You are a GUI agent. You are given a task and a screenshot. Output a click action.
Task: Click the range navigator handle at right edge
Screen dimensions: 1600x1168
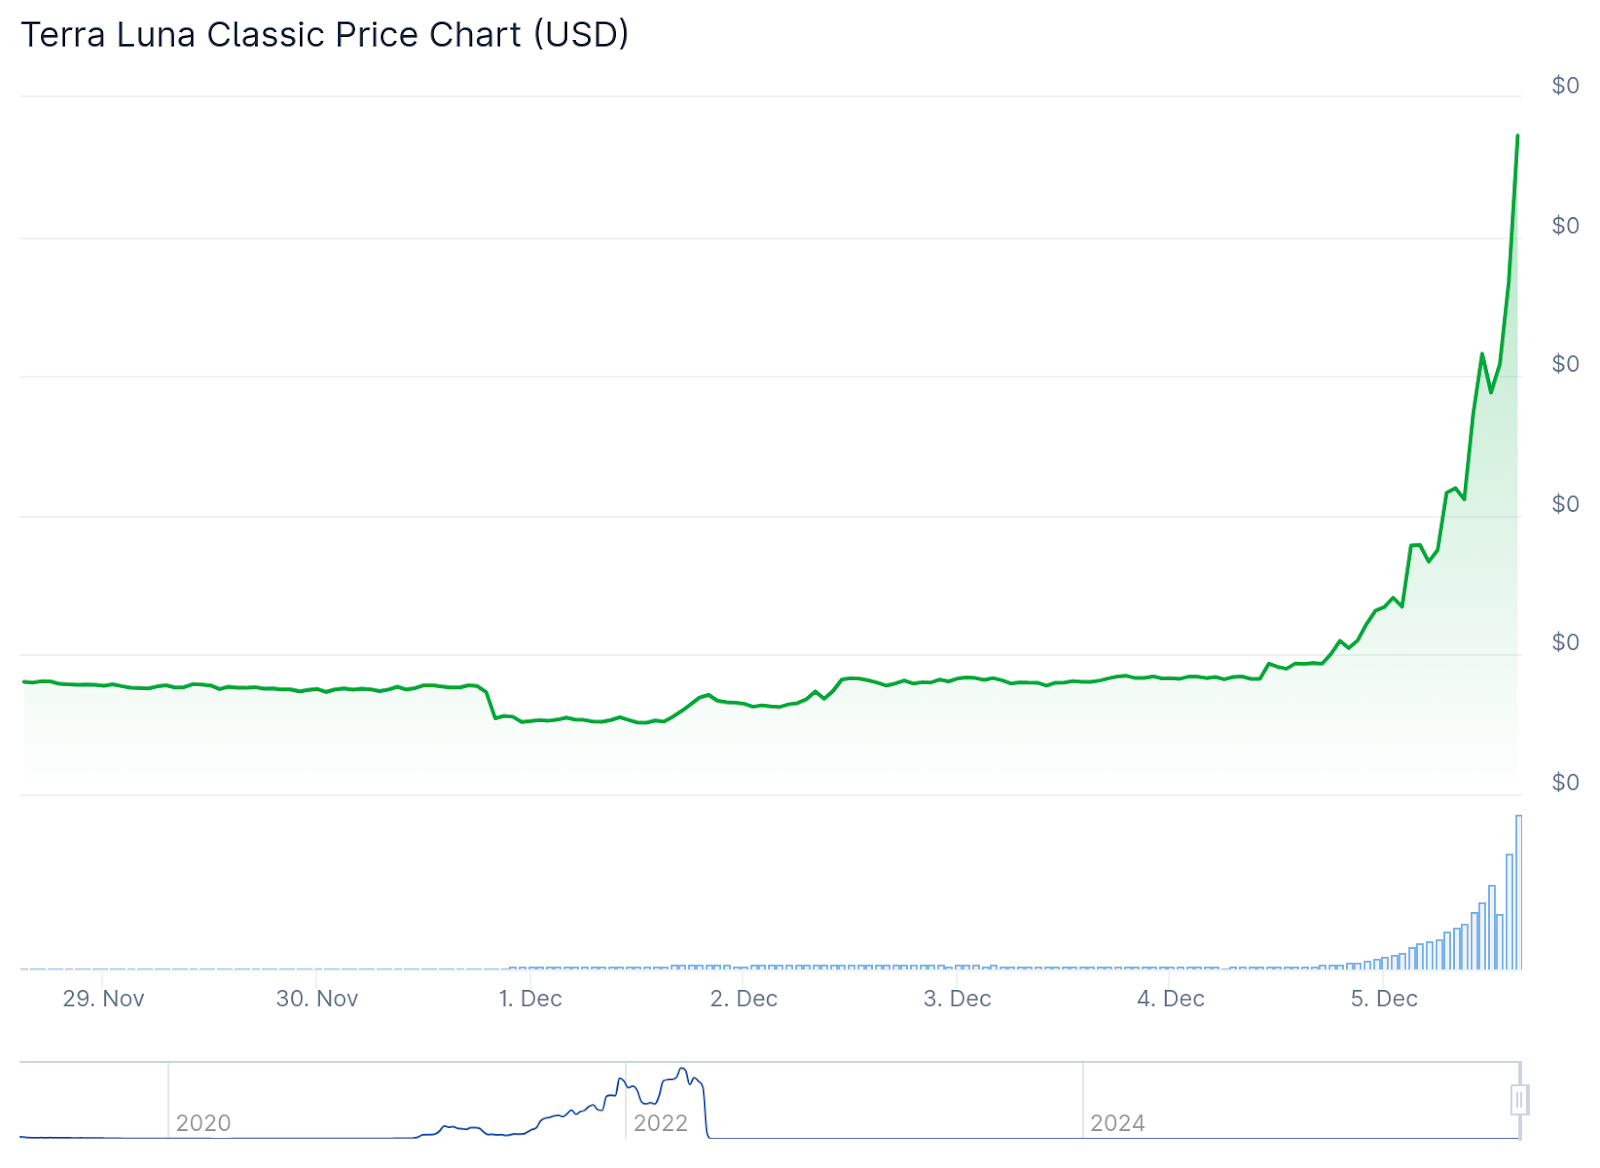(x=1519, y=1100)
